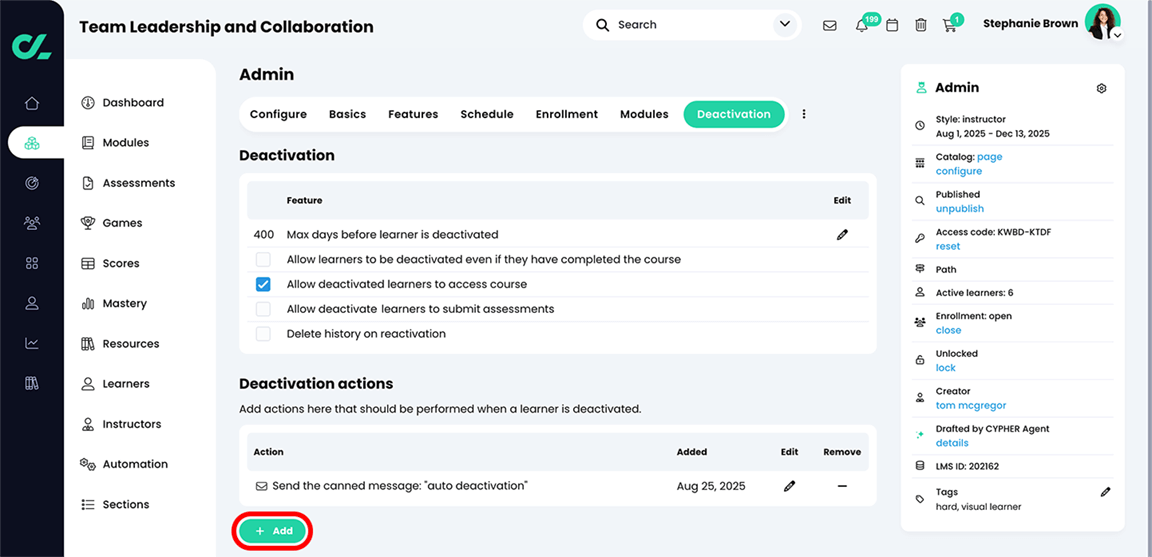Uncheck Allow deactivated learners to access course

pyautogui.click(x=263, y=284)
